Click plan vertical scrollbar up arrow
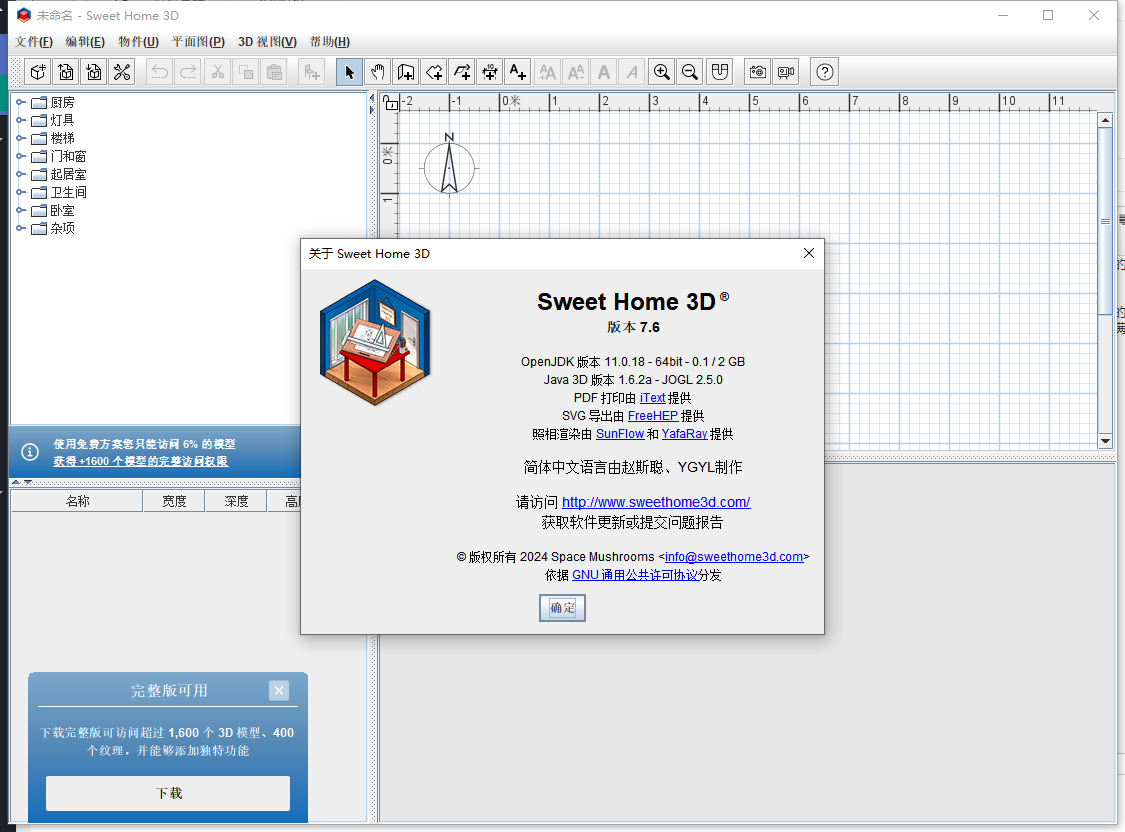 coord(1106,120)
